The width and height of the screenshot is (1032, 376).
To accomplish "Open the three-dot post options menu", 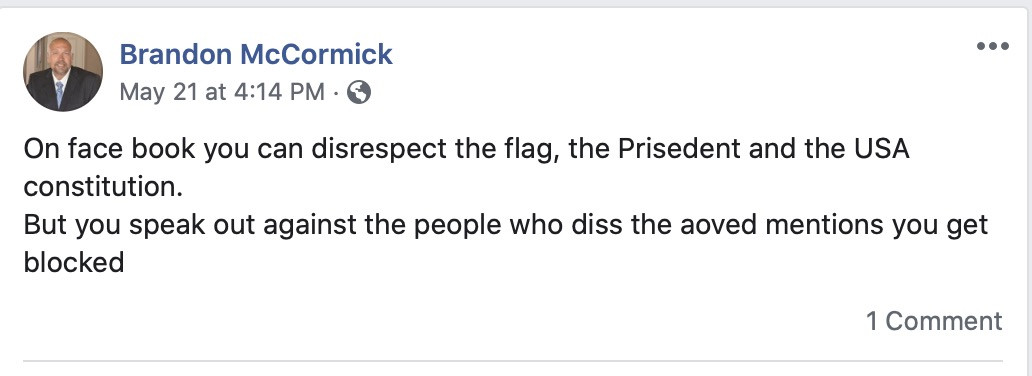I will pyautogui.click(x=993, y=47).
